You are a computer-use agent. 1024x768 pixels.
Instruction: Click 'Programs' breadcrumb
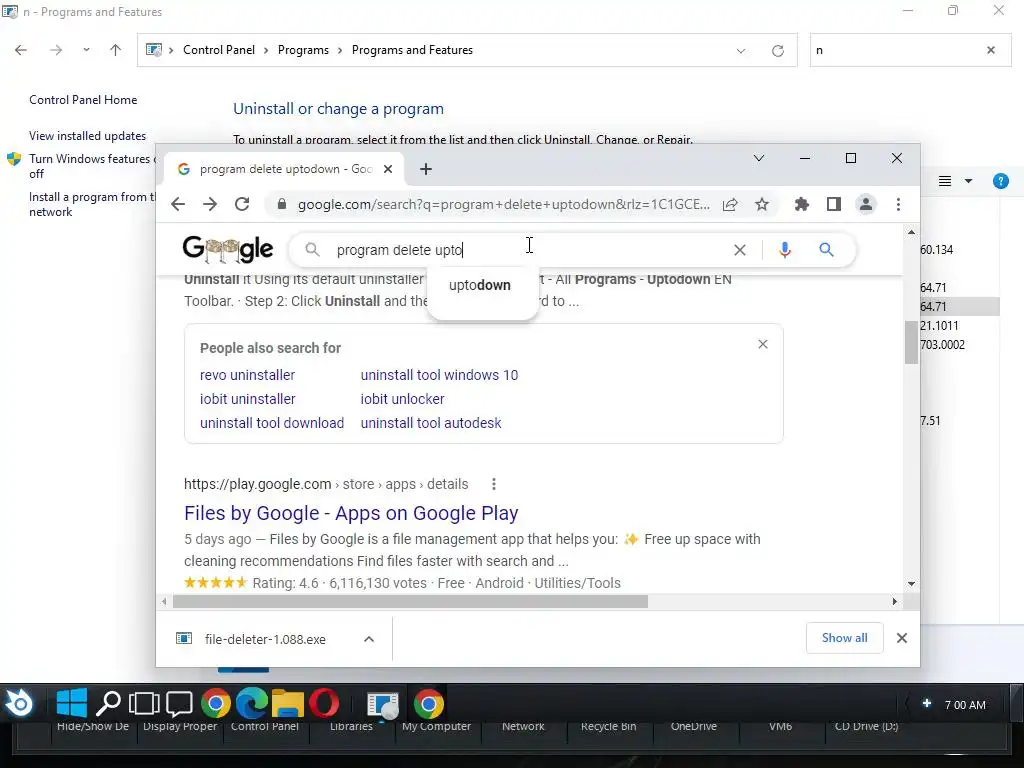coord(303,50)
